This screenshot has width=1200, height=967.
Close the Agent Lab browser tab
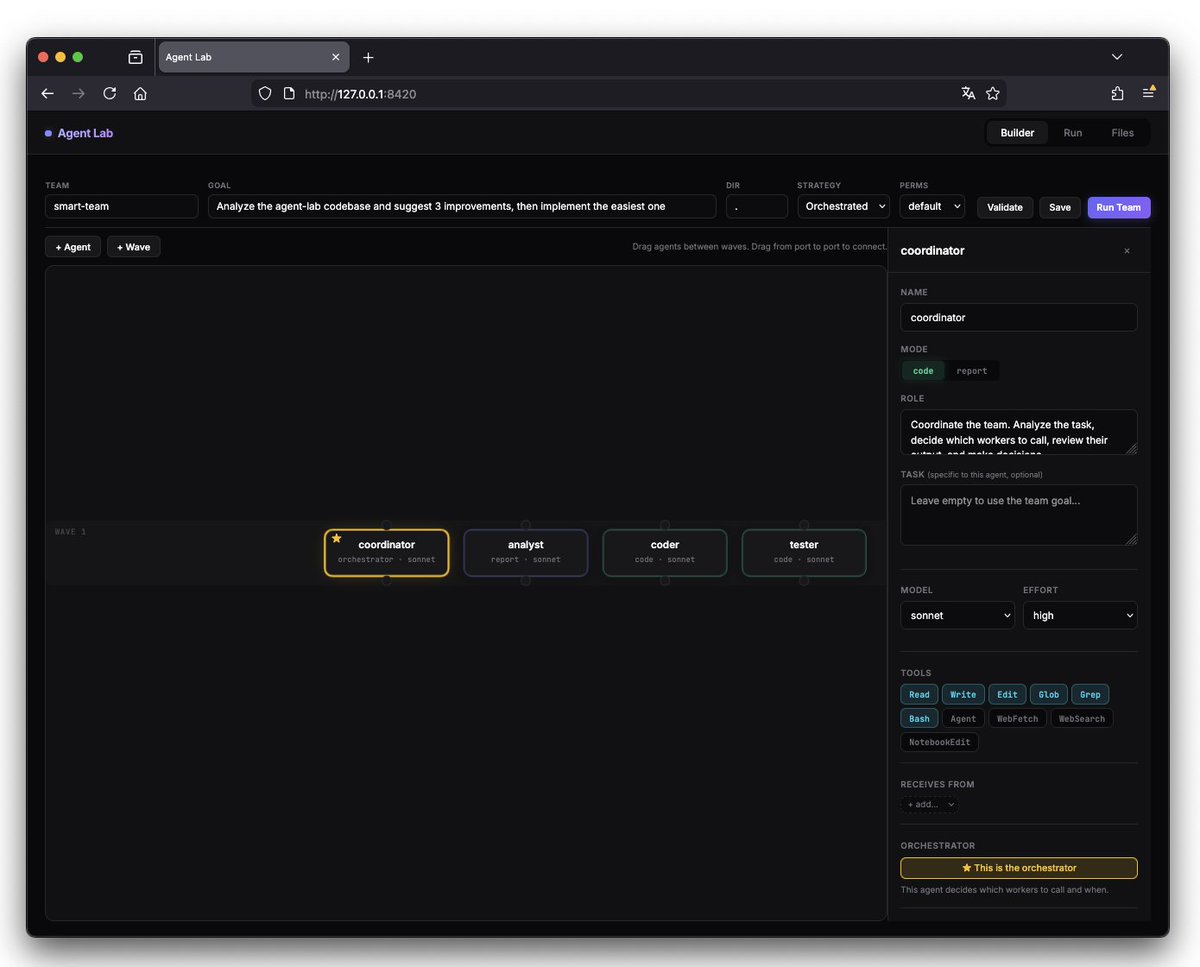pos(335,57)
